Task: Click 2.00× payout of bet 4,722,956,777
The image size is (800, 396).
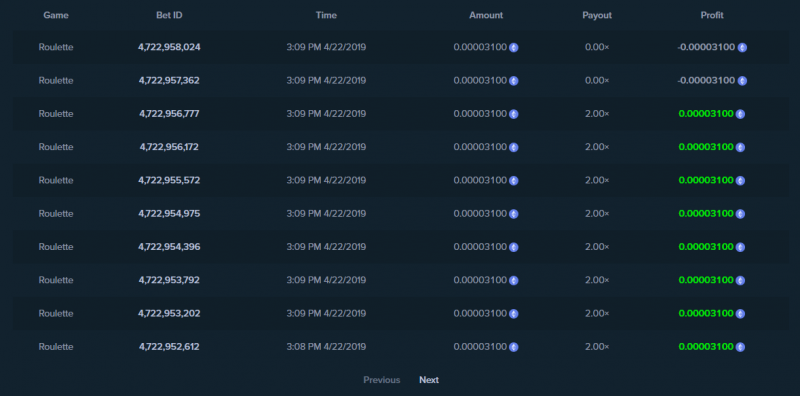Action: click(597, 113)
